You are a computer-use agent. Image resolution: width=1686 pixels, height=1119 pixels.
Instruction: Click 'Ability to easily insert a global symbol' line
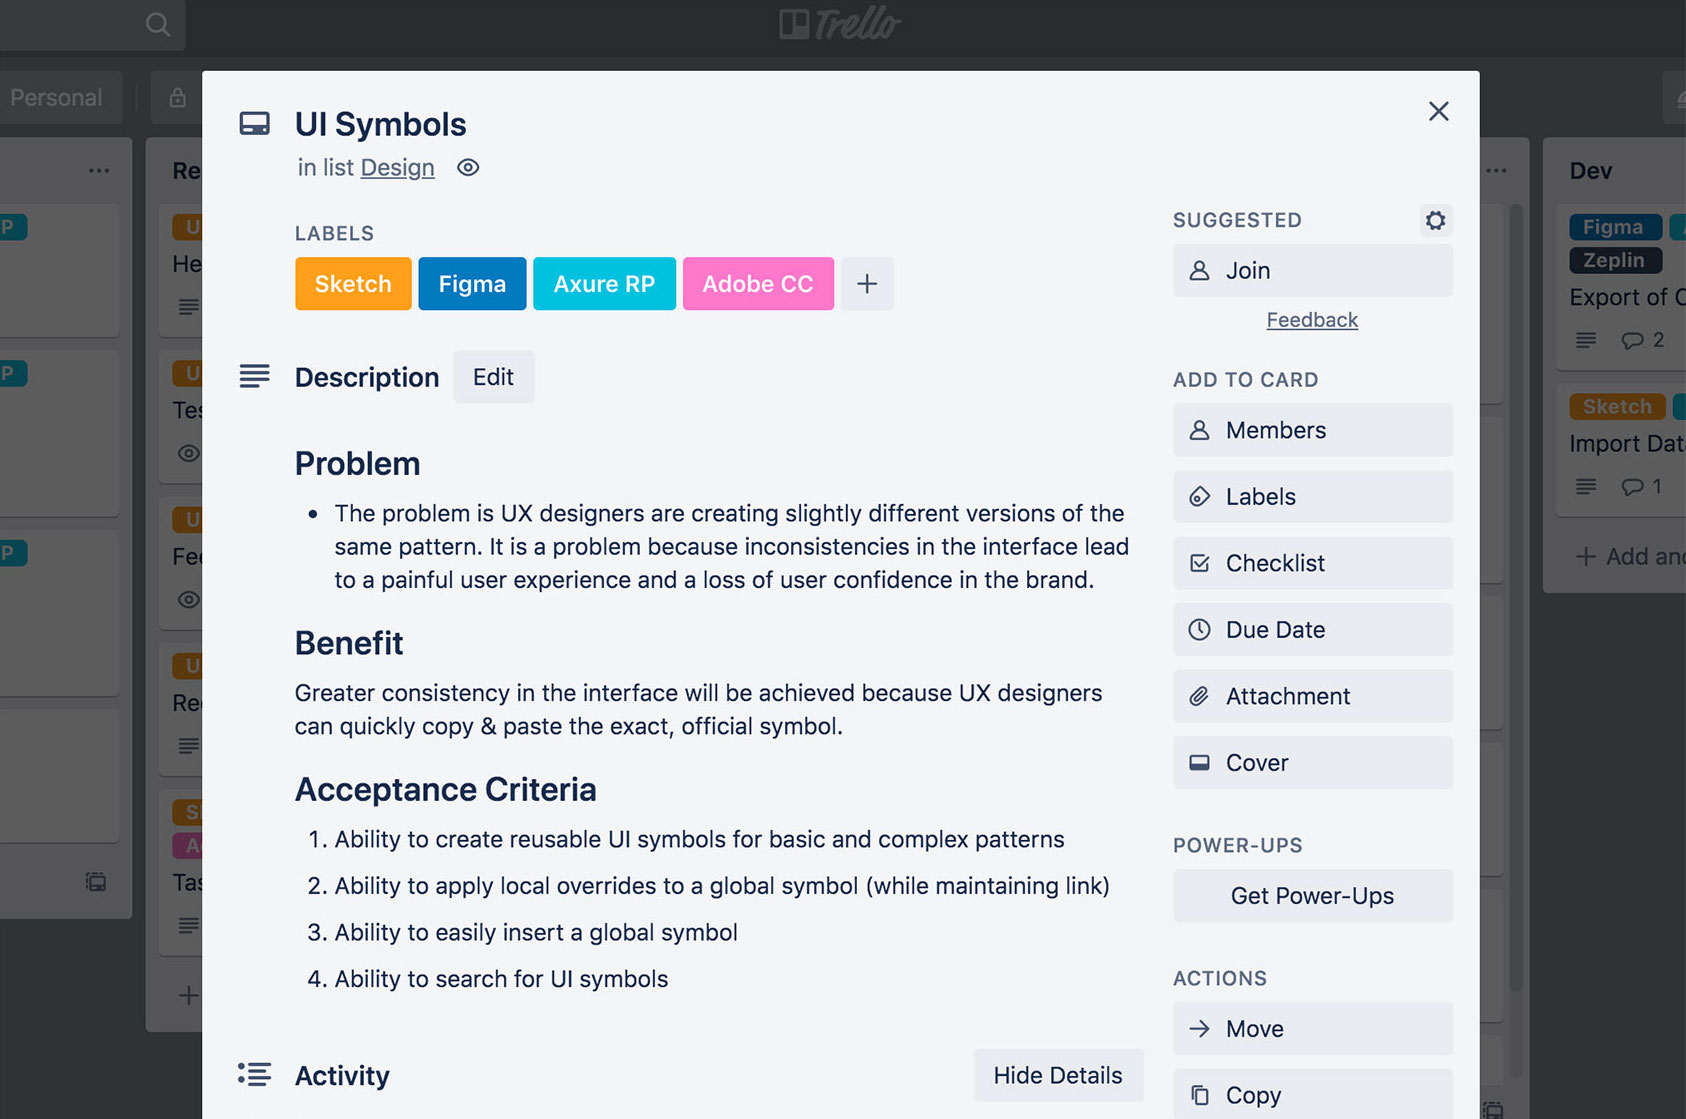(536, 932)
